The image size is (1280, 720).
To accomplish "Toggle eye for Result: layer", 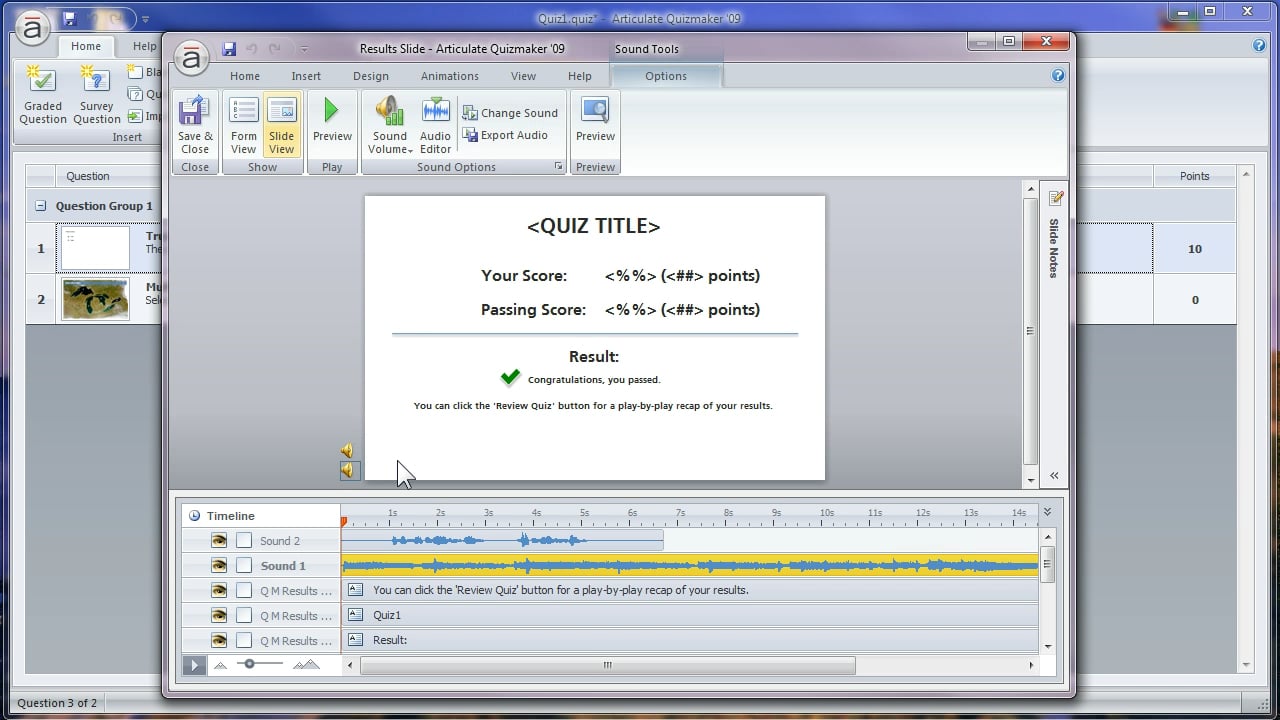I will 219,640.
